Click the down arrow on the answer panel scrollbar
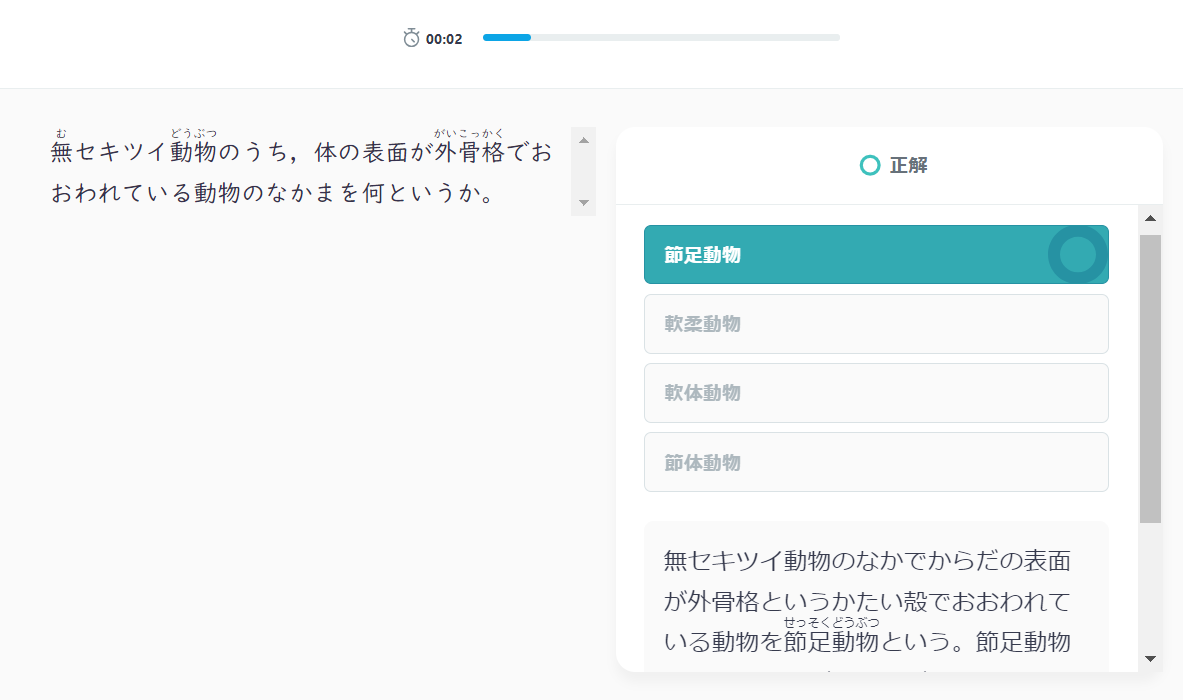The image size is (1183, 700). 1150,660
